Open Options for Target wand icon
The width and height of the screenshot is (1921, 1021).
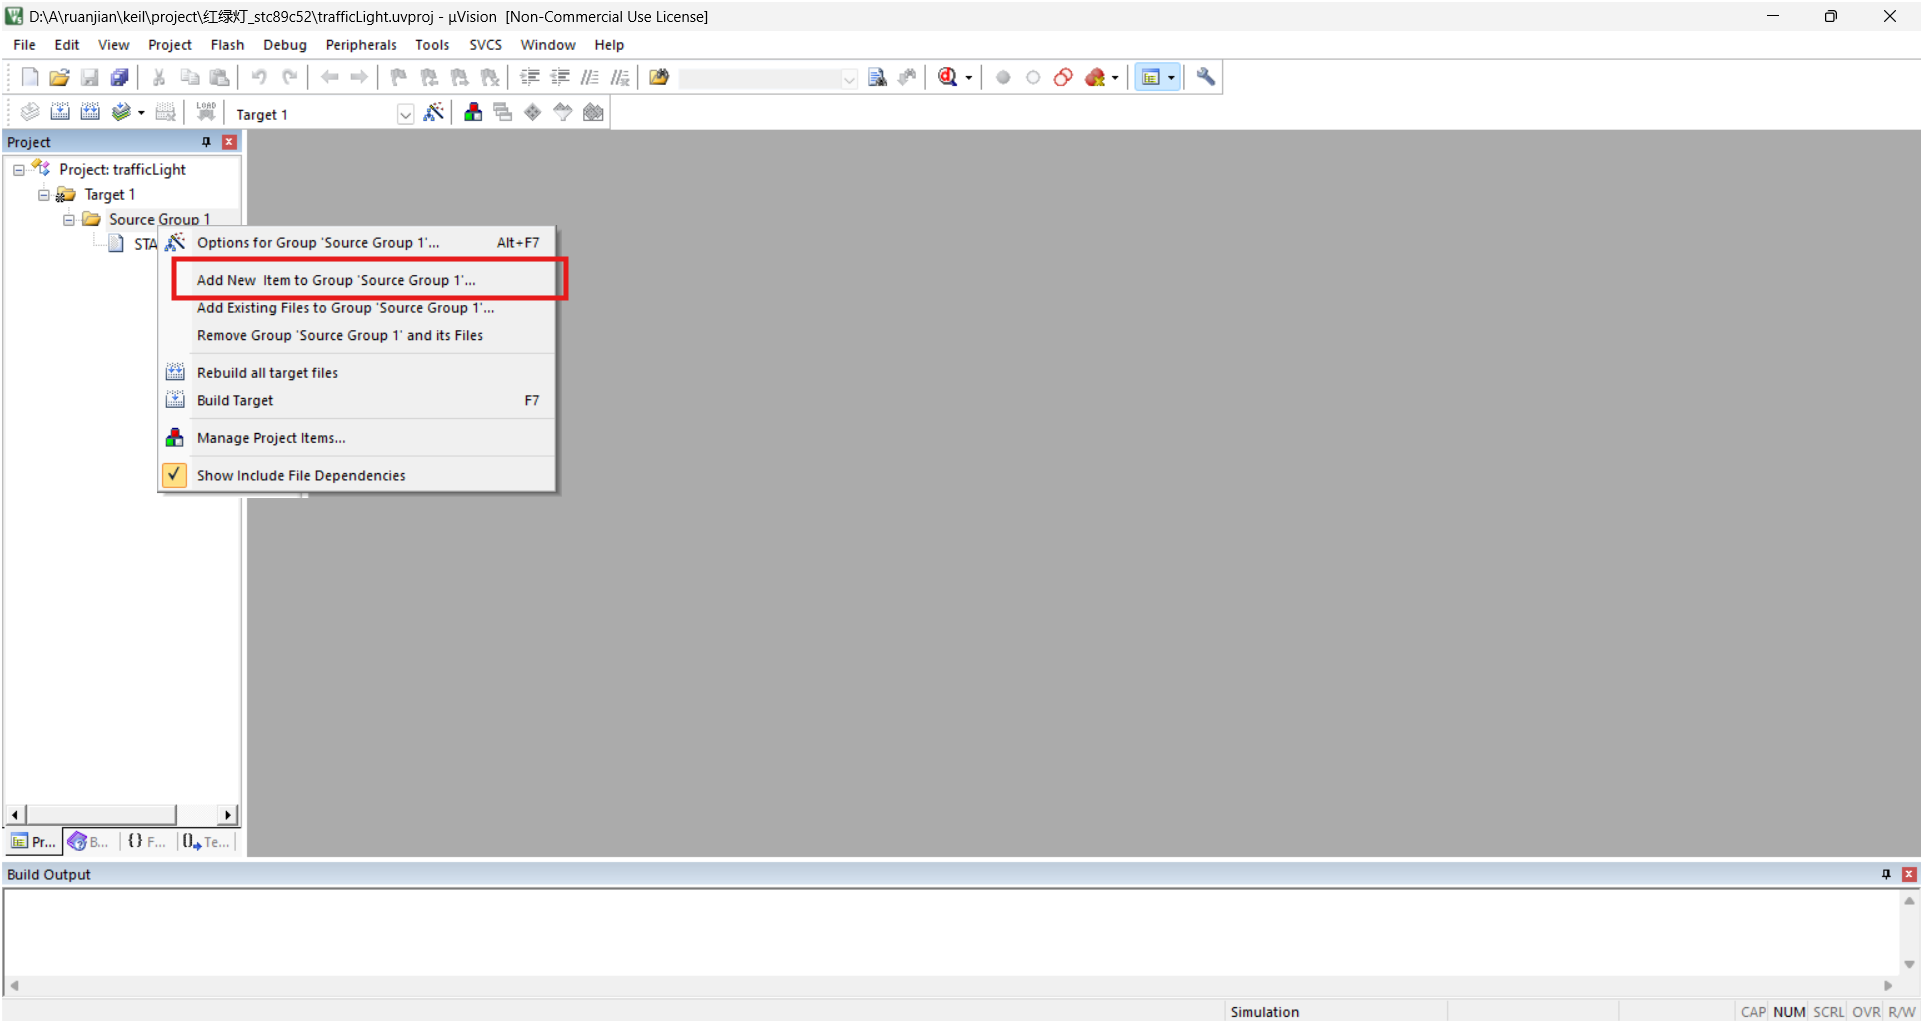433,112
